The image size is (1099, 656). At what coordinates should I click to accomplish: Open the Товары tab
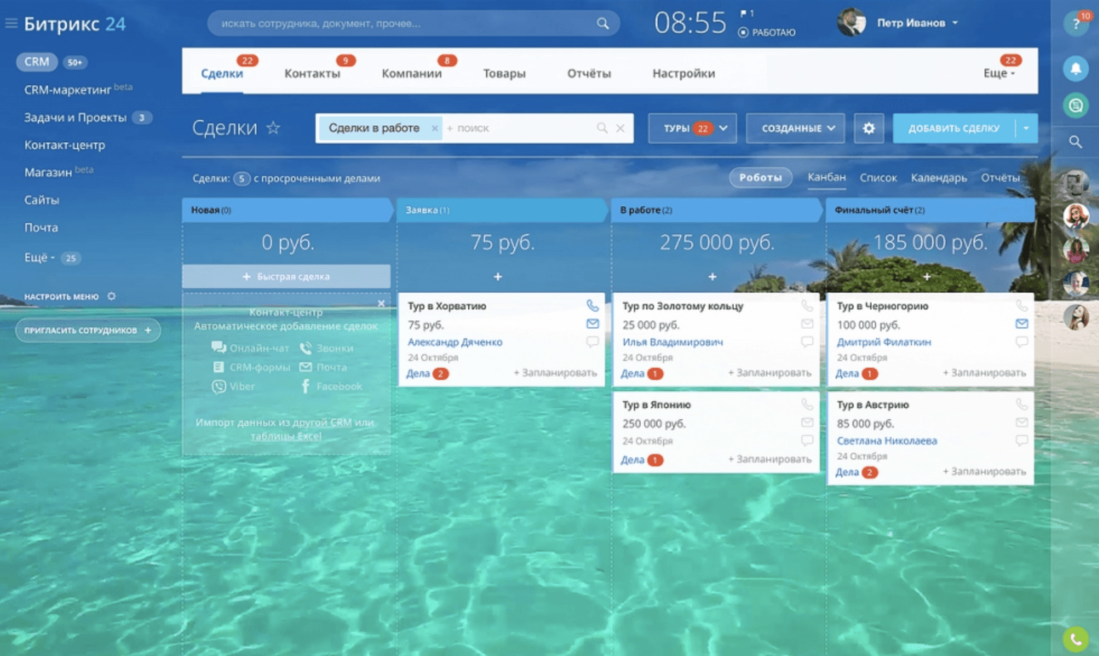[x=504, y=73]
